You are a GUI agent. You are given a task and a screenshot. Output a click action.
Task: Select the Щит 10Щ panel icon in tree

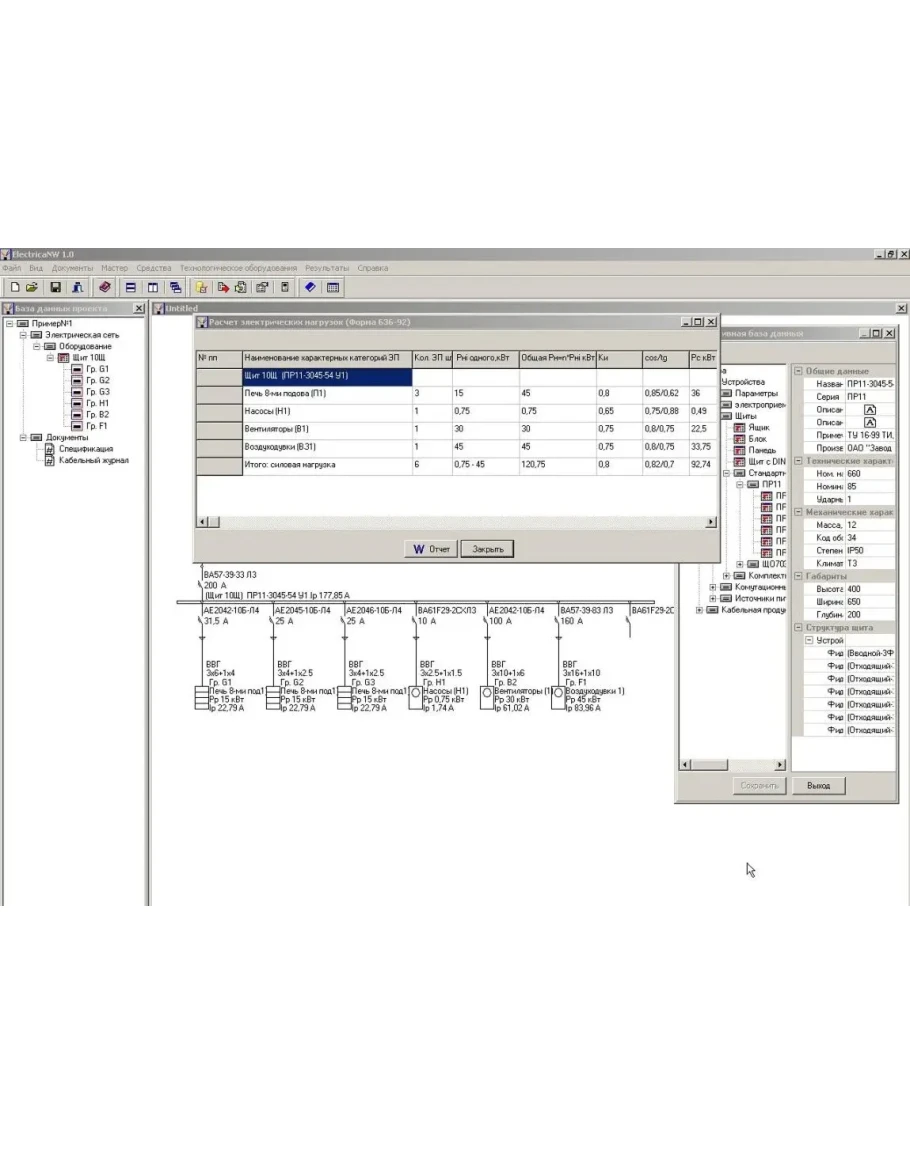coord(63,357)
